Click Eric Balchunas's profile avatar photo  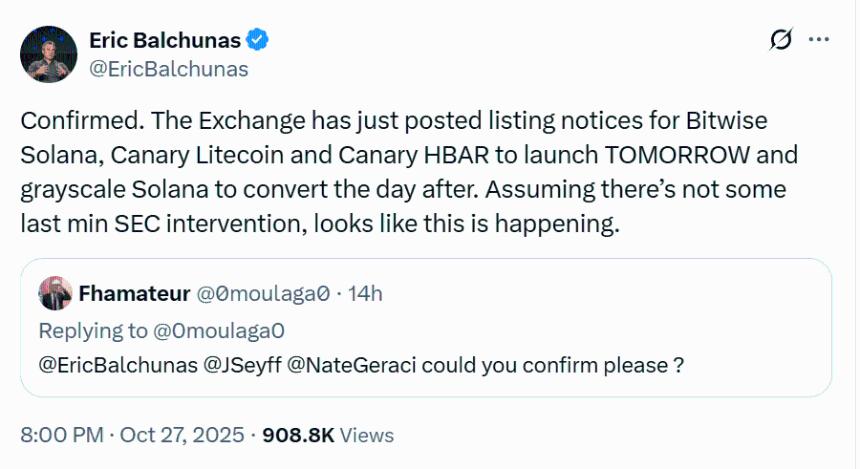49,55
